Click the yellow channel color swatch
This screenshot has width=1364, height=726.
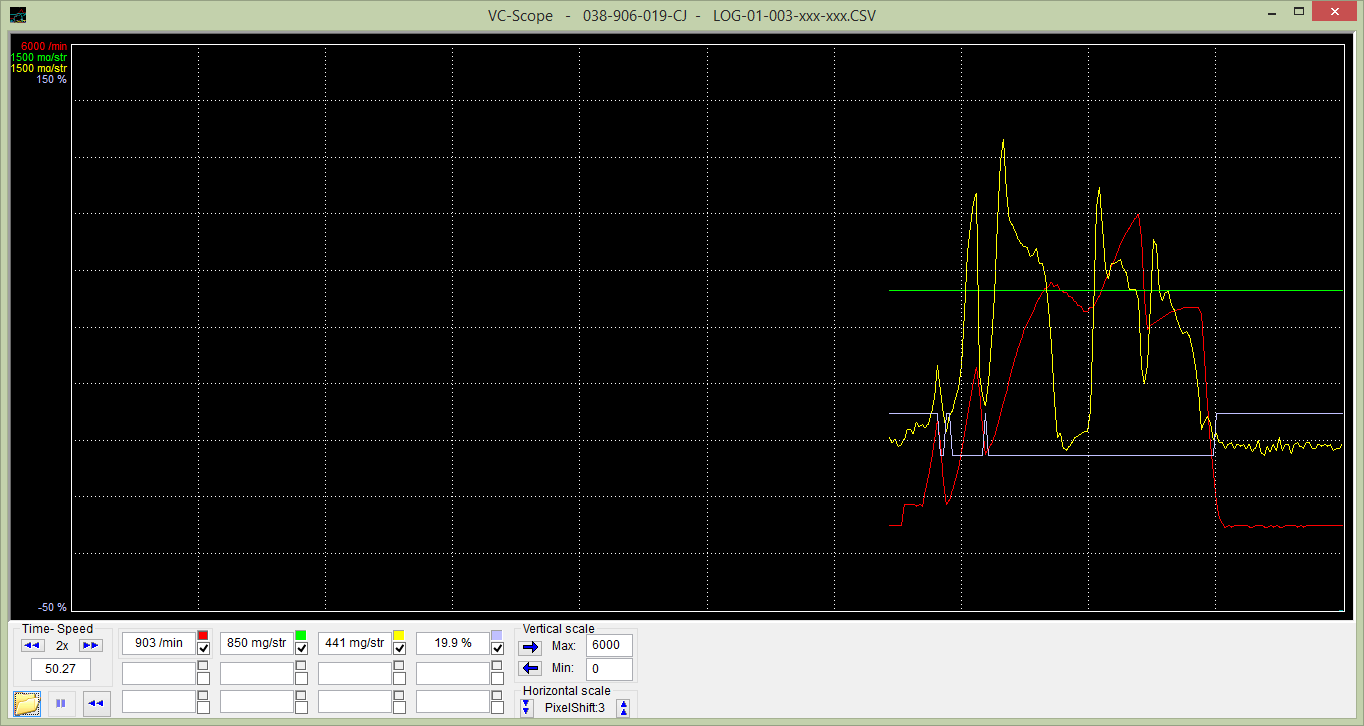click(x=399, y=635)
